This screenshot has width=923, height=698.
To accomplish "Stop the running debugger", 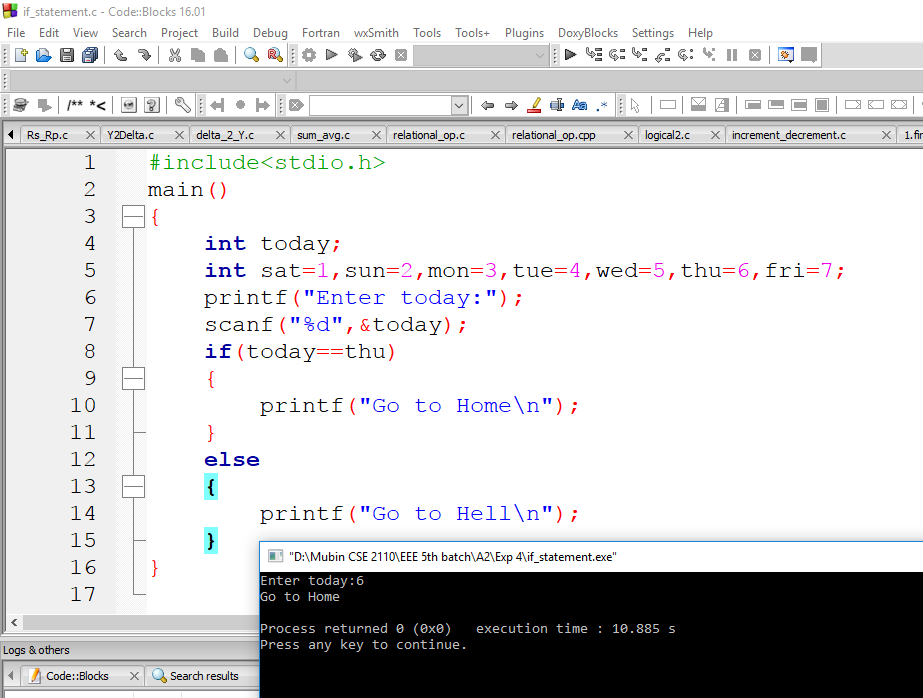I will click(756, 56).
